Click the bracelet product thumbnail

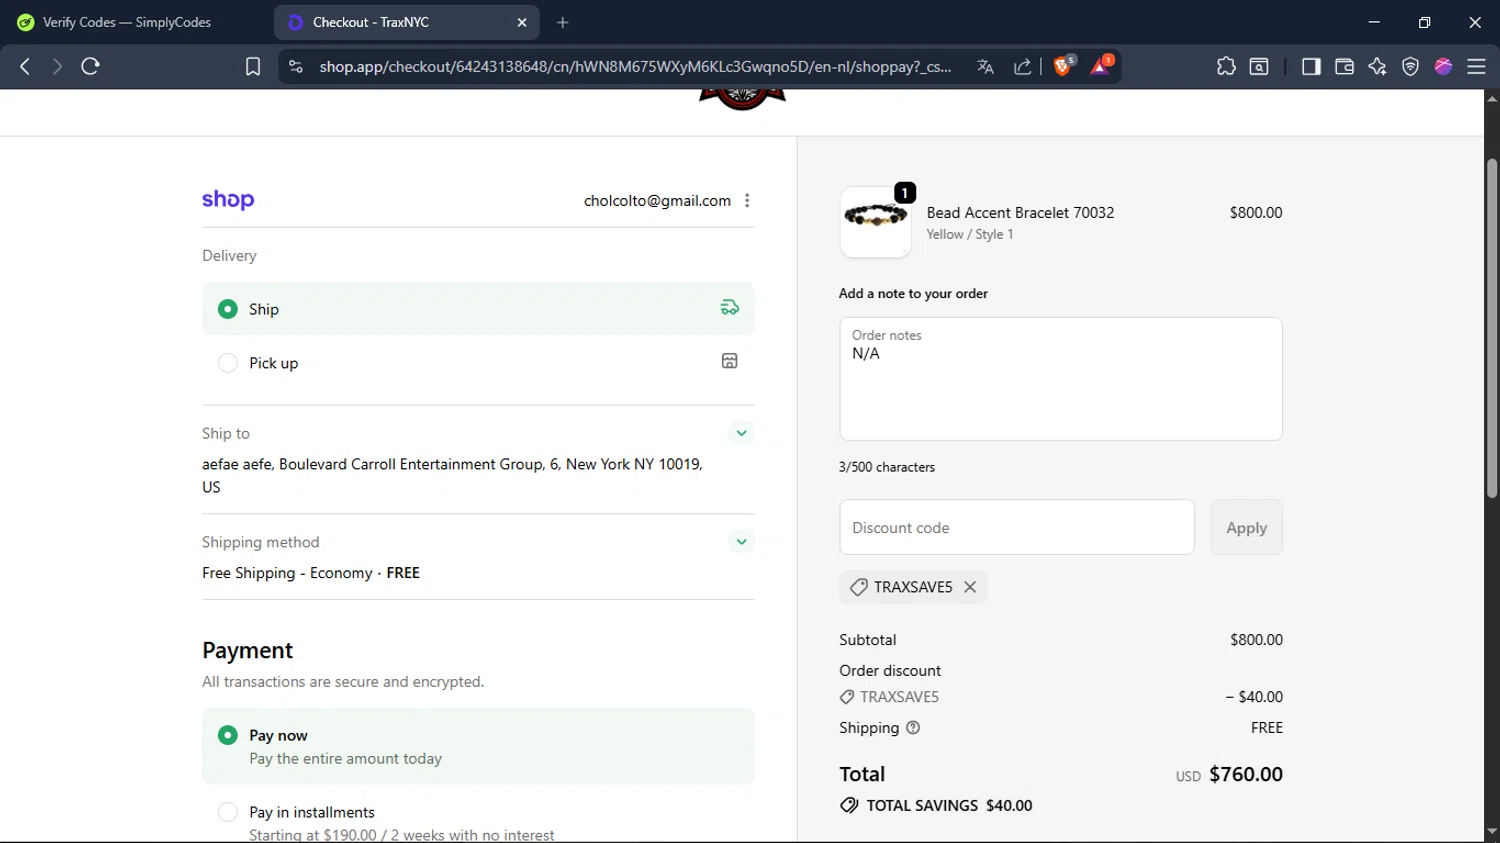pyautogui.click(x=876, y=222)
